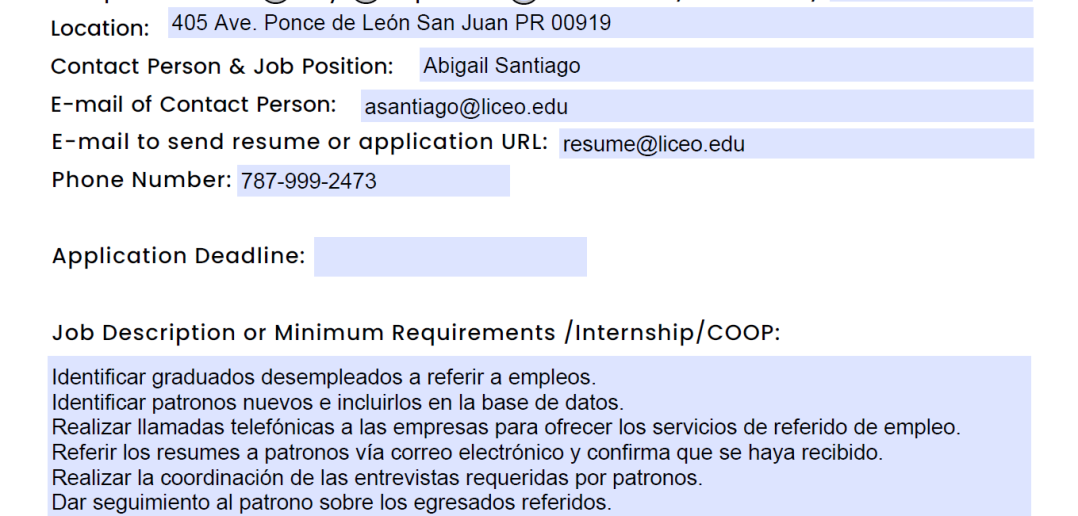Viewport: 1078px width, 516px height.
Task: Select the Contact Person & Job Position field
Action: [726, 65]
